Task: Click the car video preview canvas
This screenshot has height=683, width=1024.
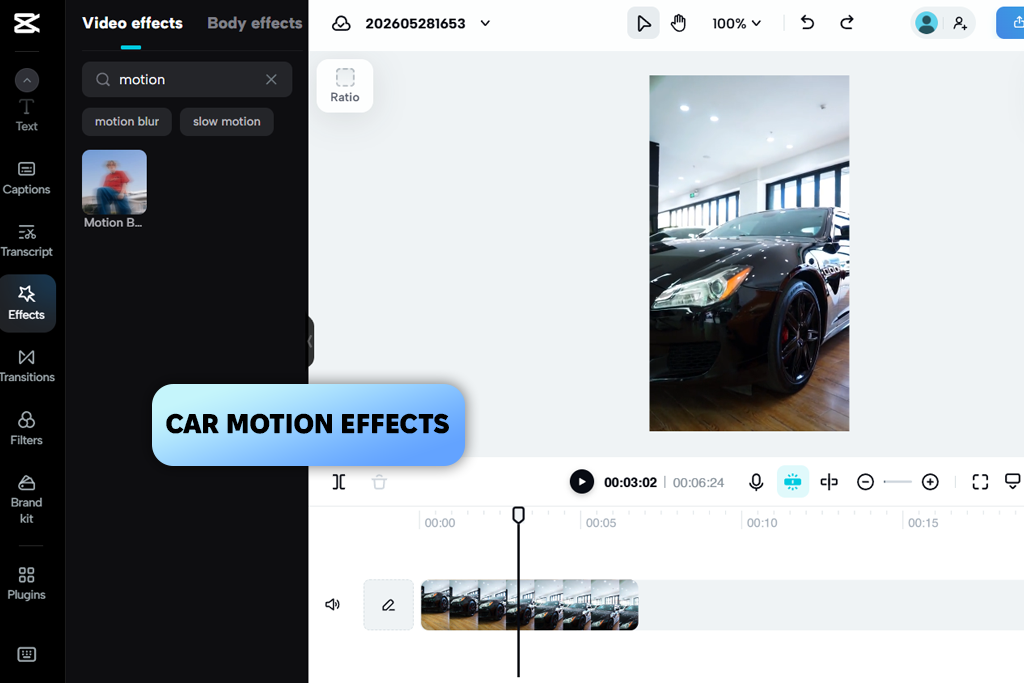Action: tap(749, 253)
